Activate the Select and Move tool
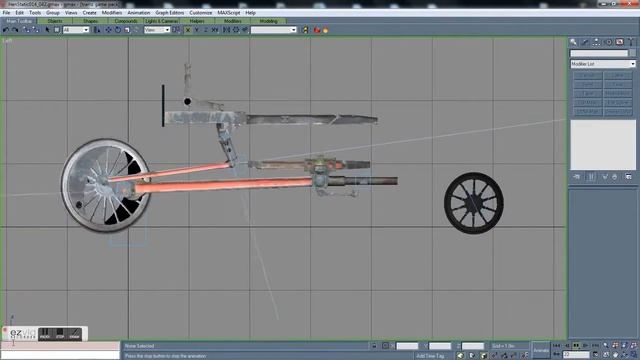This screenshot has width=640, height=360. pos(108,30)
